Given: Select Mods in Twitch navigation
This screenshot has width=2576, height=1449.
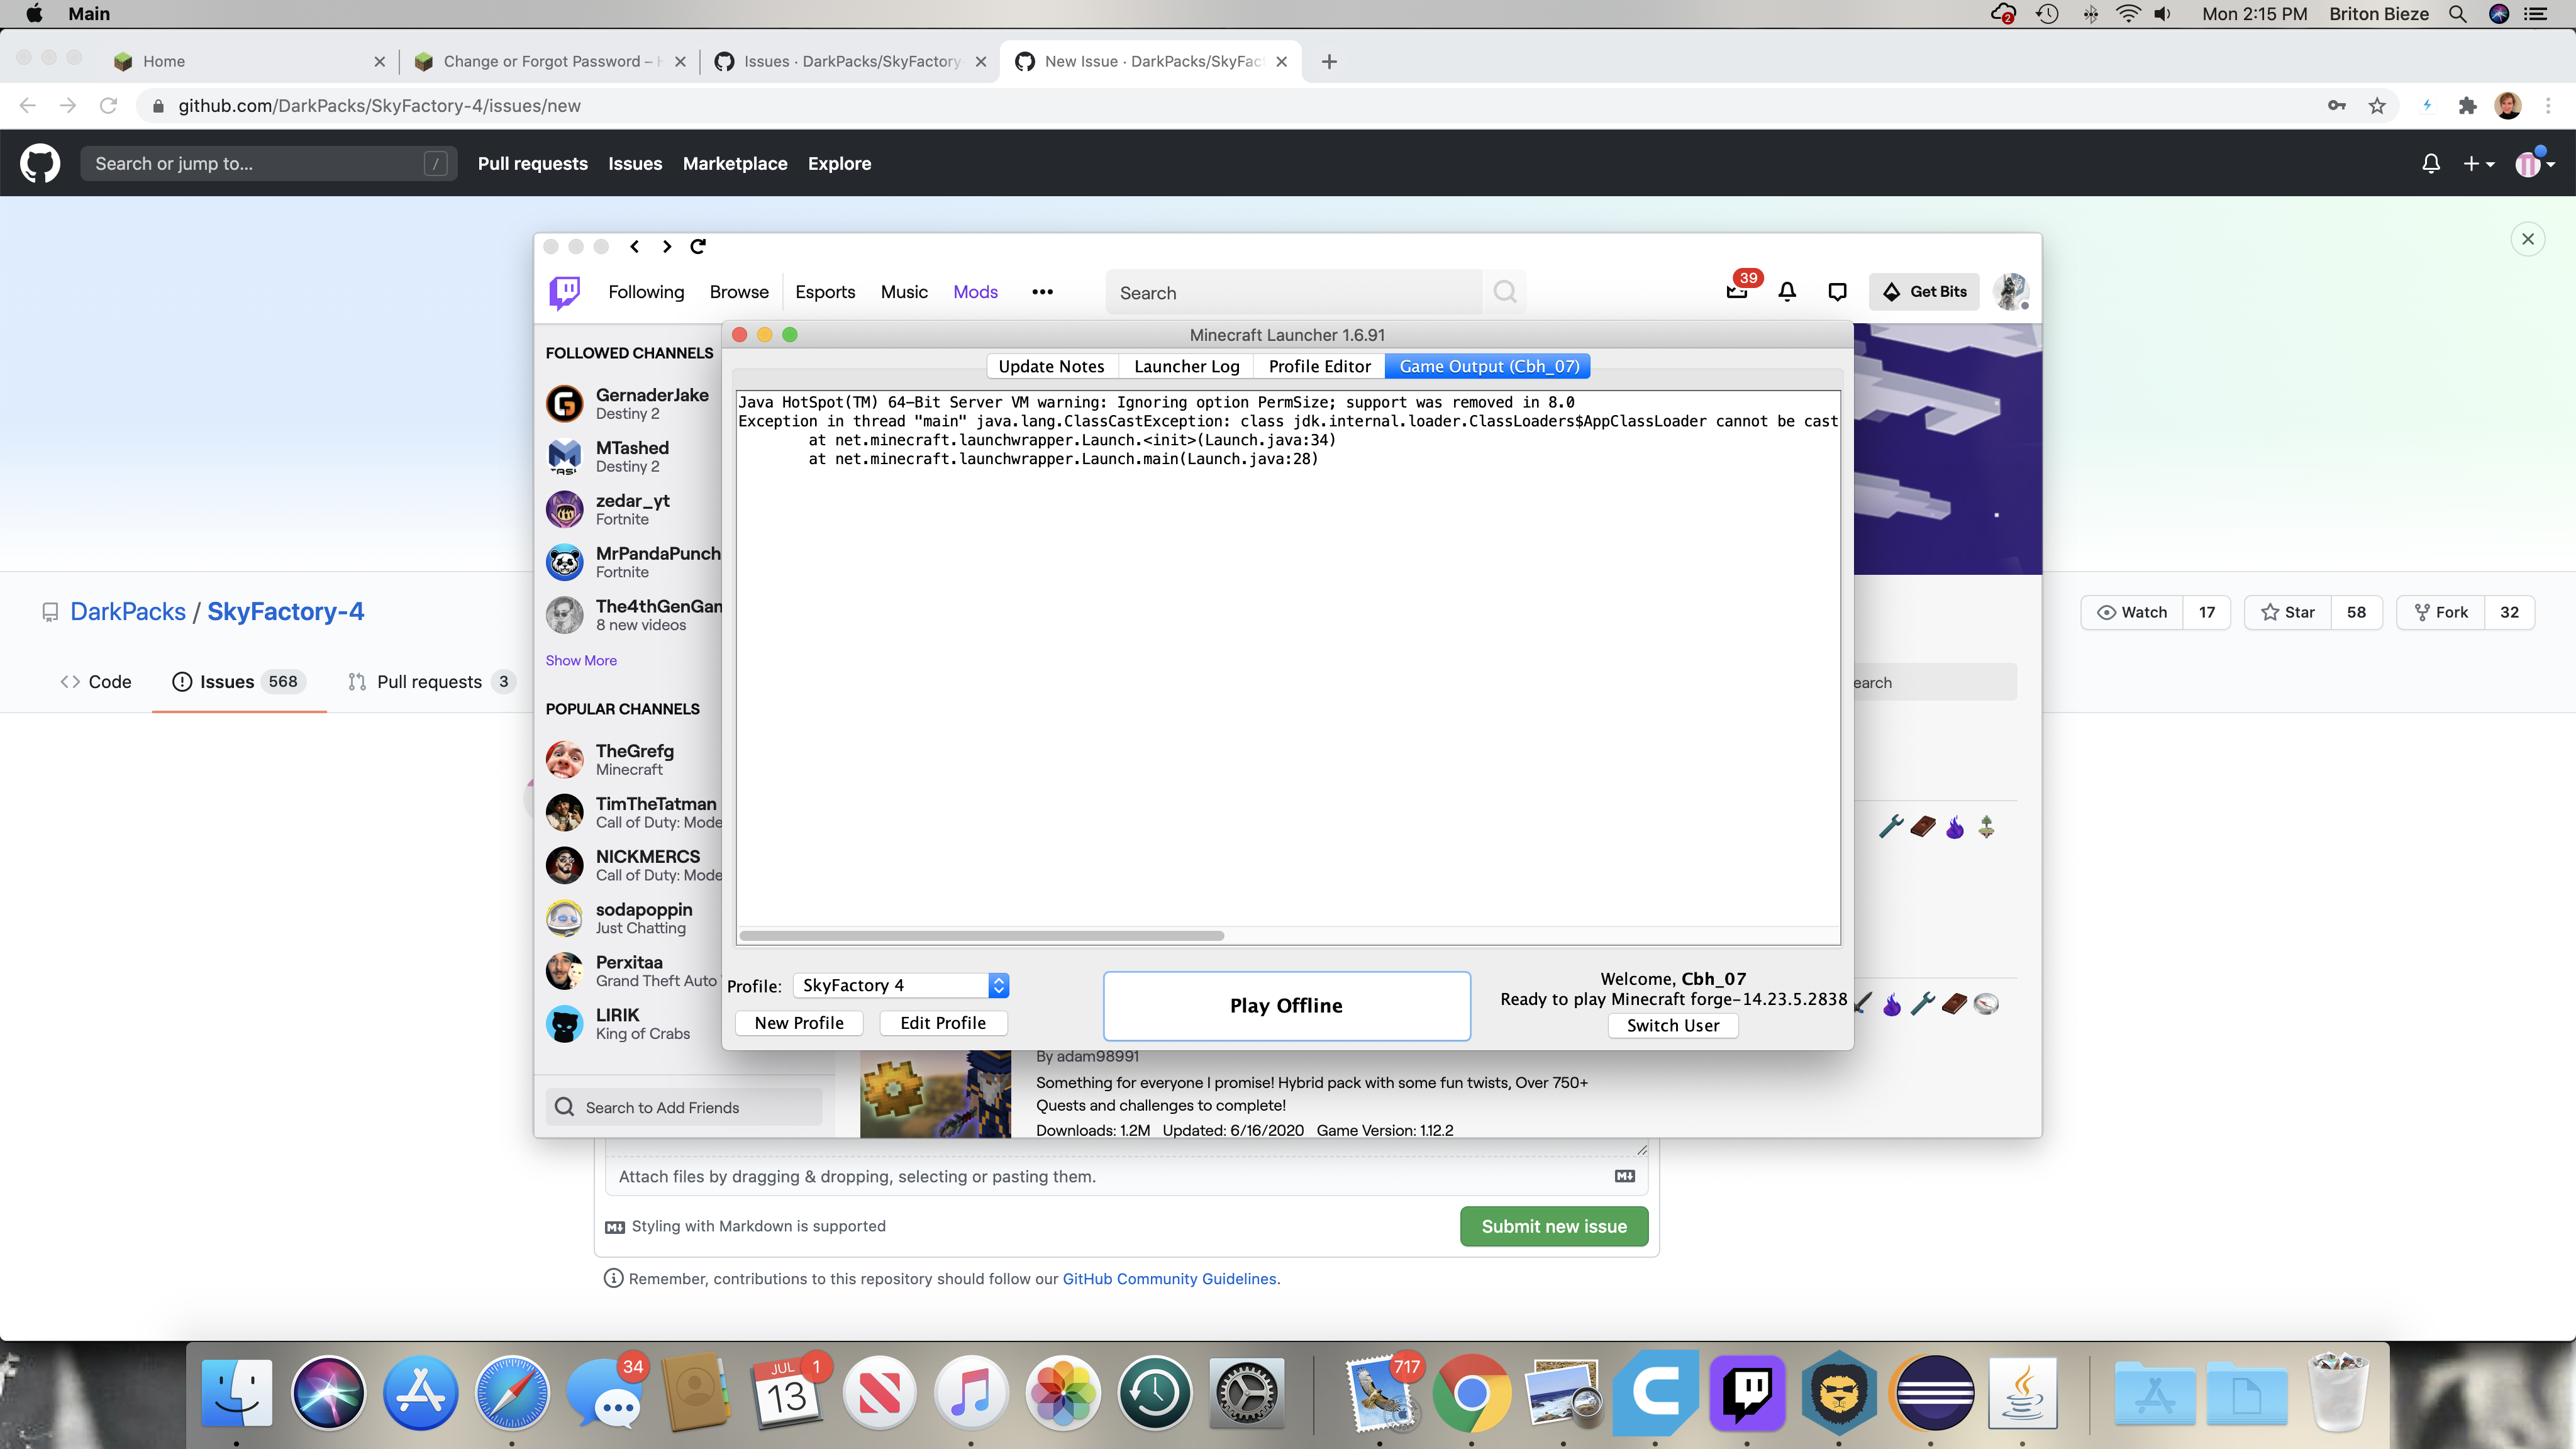Looking at the screenshot, I should click(x=975, y=292).
